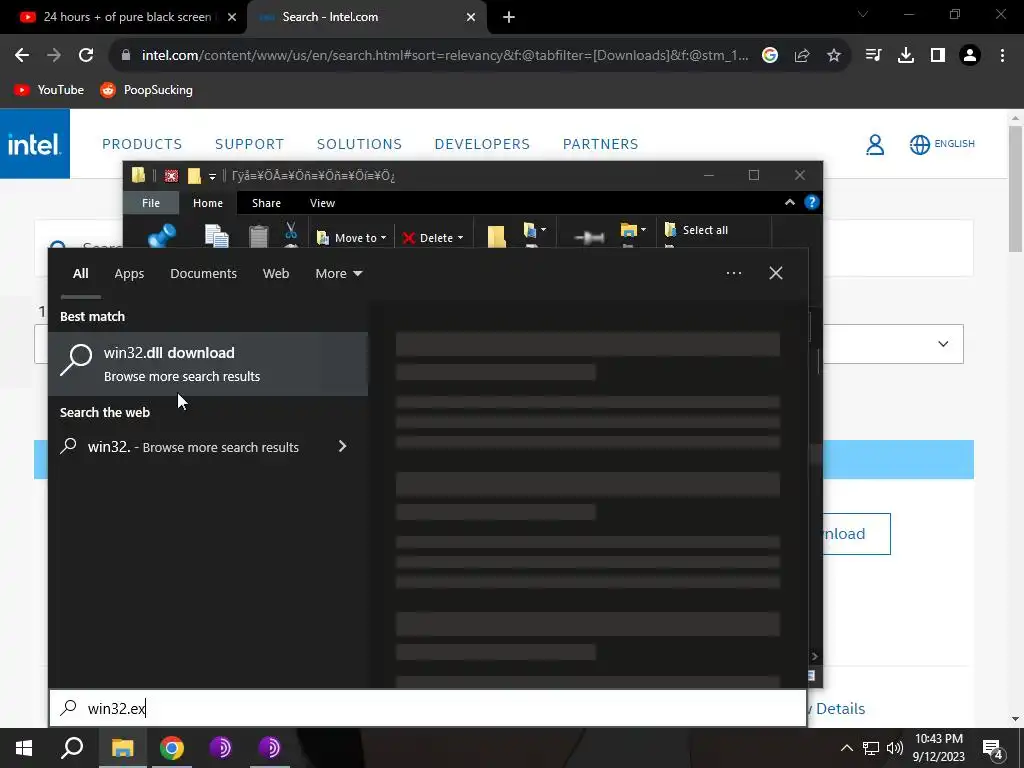This screenshot has width=1024, height=768.
Task: Open File tab in Explorer
Action: [x=151, y=203]
